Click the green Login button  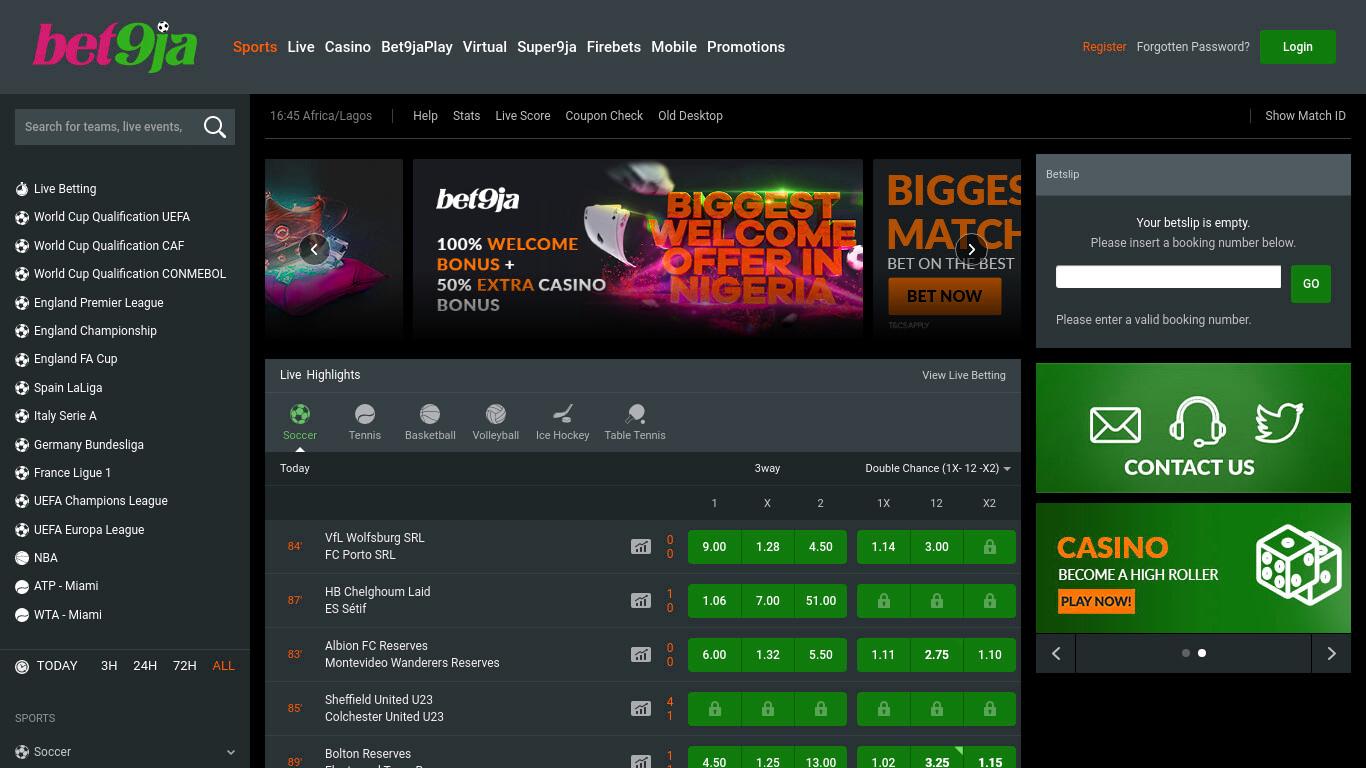coord(1298,47)
